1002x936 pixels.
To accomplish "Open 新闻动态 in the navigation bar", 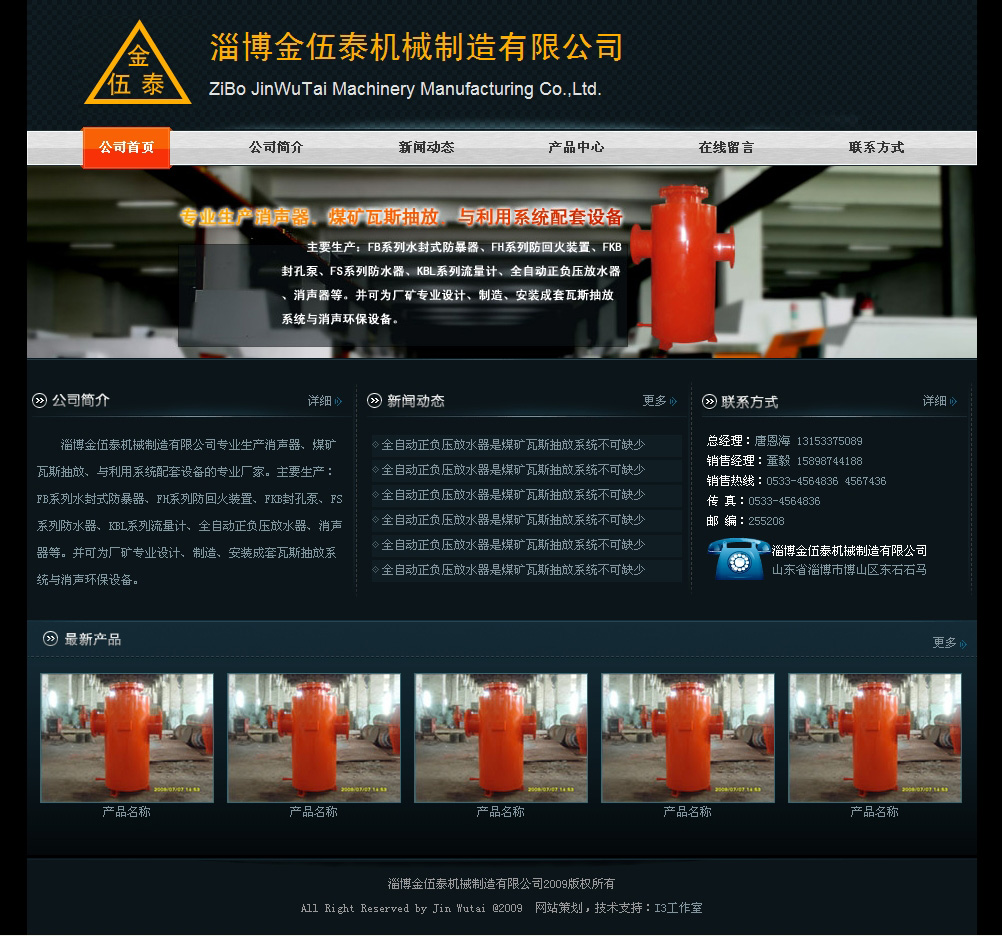I will pyautogui.click(x=426, y=148).
